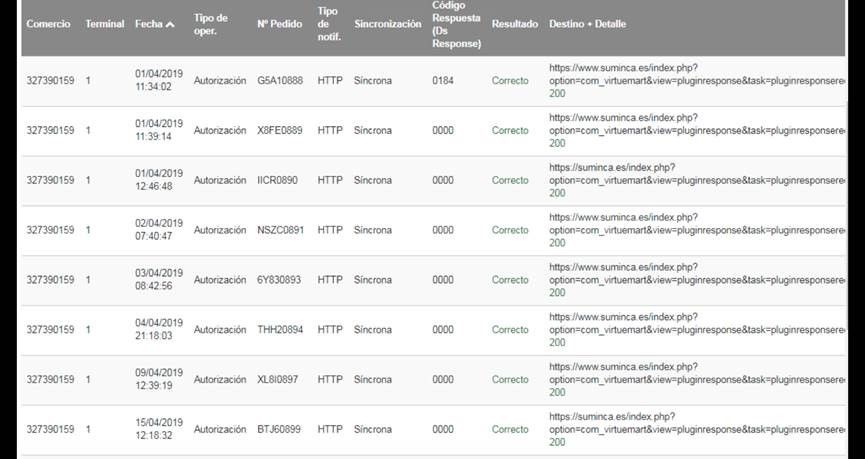The width and height of the screenshot is (865, 459).
Task: Click Correcto result for order IICR0890
Action: 510,180
